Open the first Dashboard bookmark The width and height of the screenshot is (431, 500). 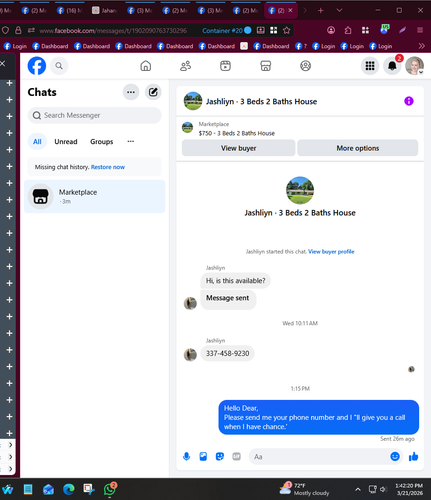(51, 46)
